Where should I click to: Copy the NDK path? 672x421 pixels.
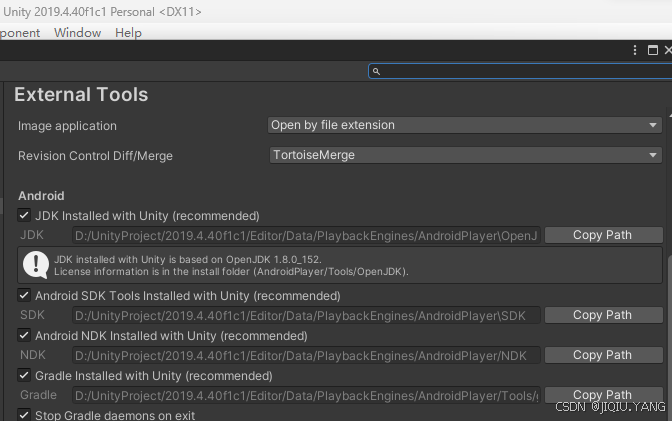pos(603,355)
